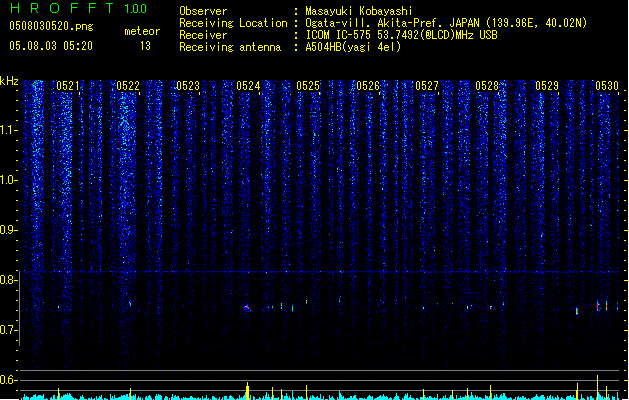
Task: Click the 0523 time marker
Action: pyautogui.click(x=188, y=86)
